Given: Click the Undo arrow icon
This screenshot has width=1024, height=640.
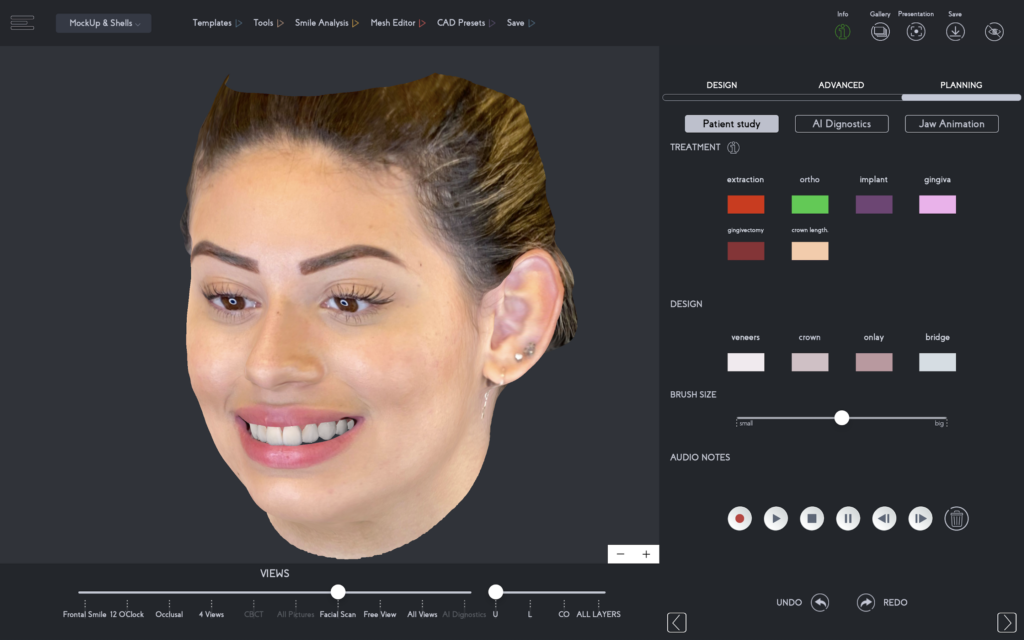Looking at the screenshot, I should (820, 602).
